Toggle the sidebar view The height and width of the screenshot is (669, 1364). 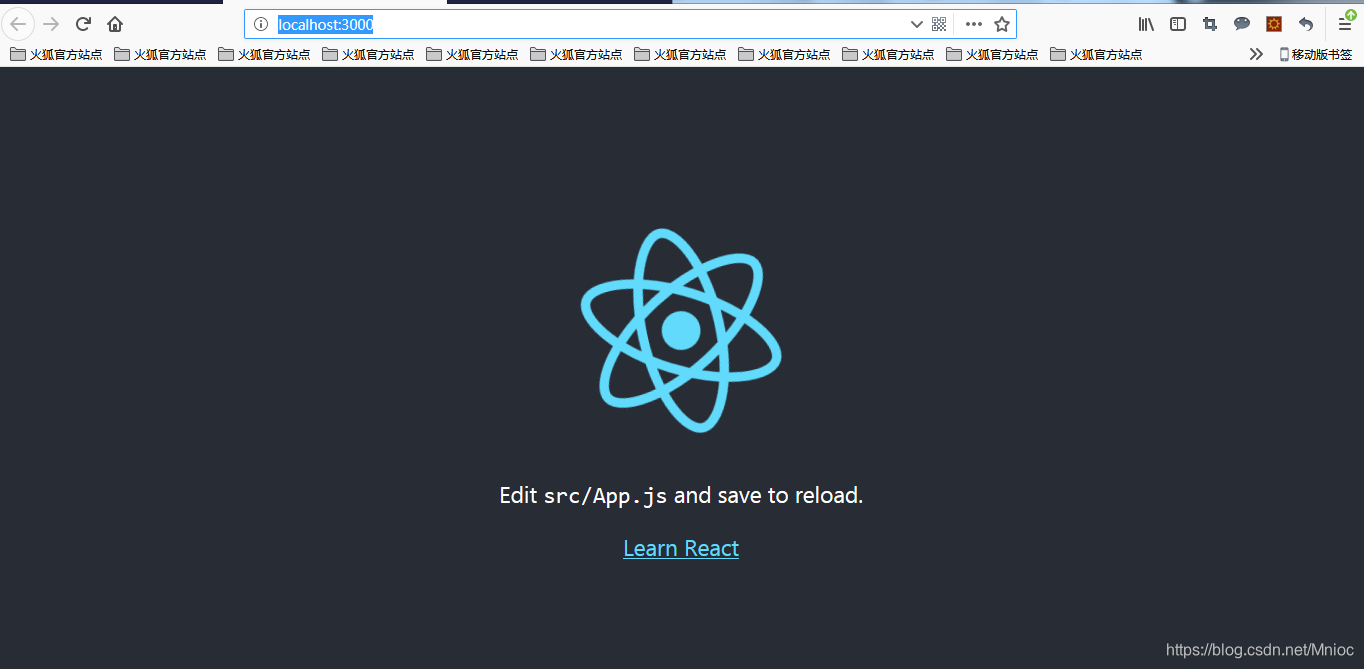click(1178, 24)
